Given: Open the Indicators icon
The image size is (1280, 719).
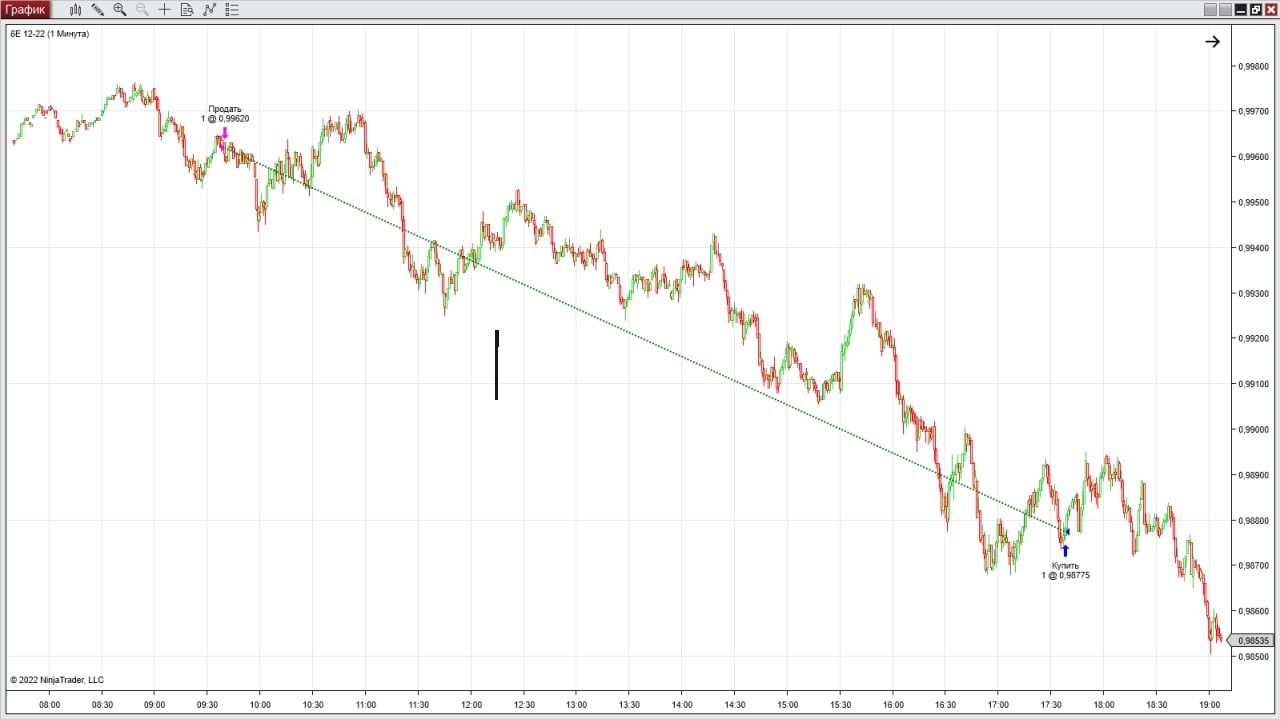Looking at the screenshot, I should [x=209, y=10].
